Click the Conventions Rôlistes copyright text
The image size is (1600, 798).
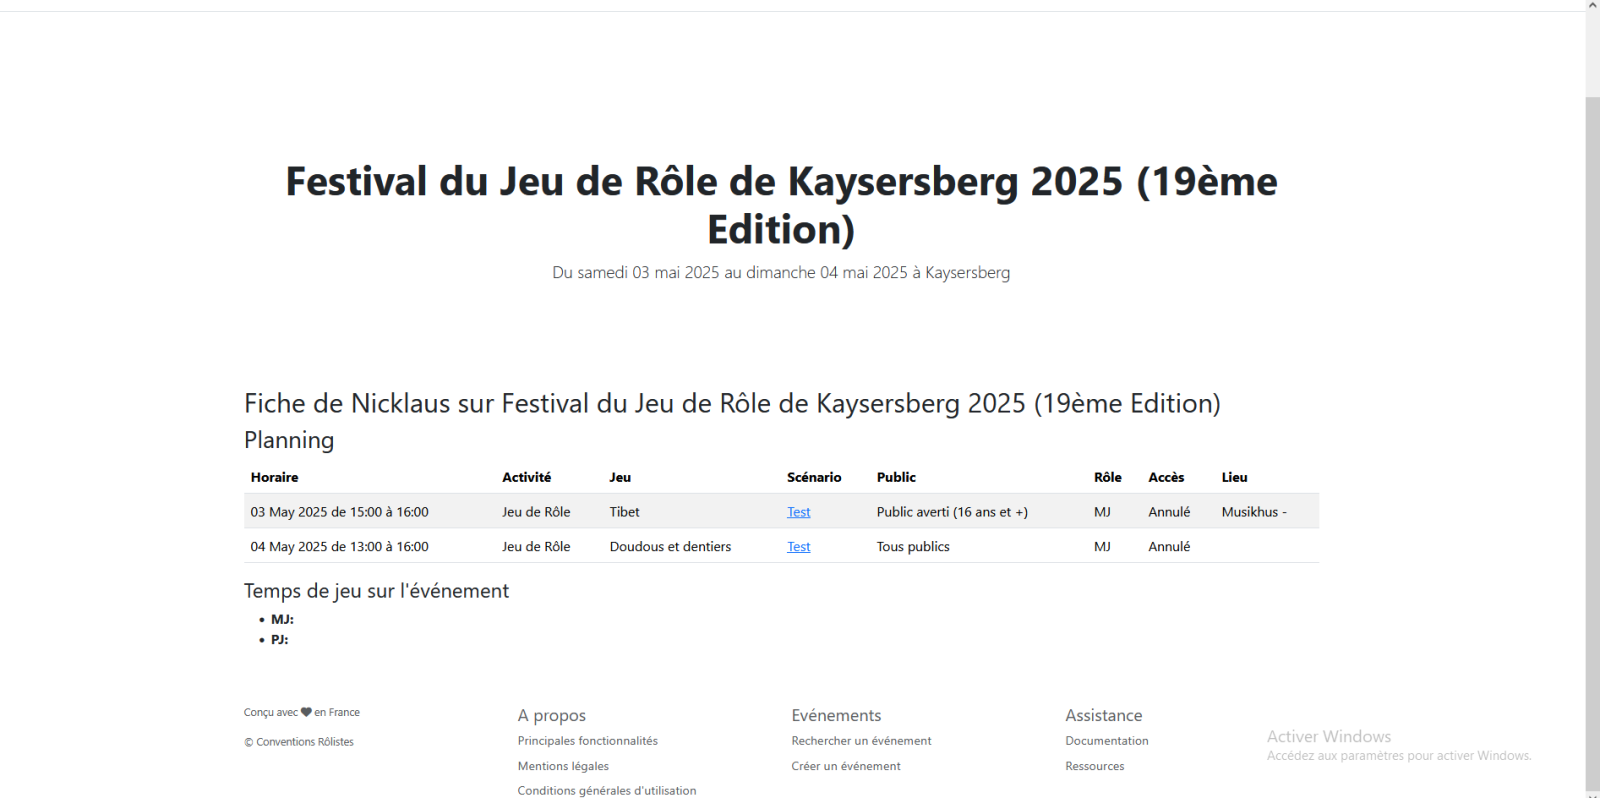click(x=299, y=742)
